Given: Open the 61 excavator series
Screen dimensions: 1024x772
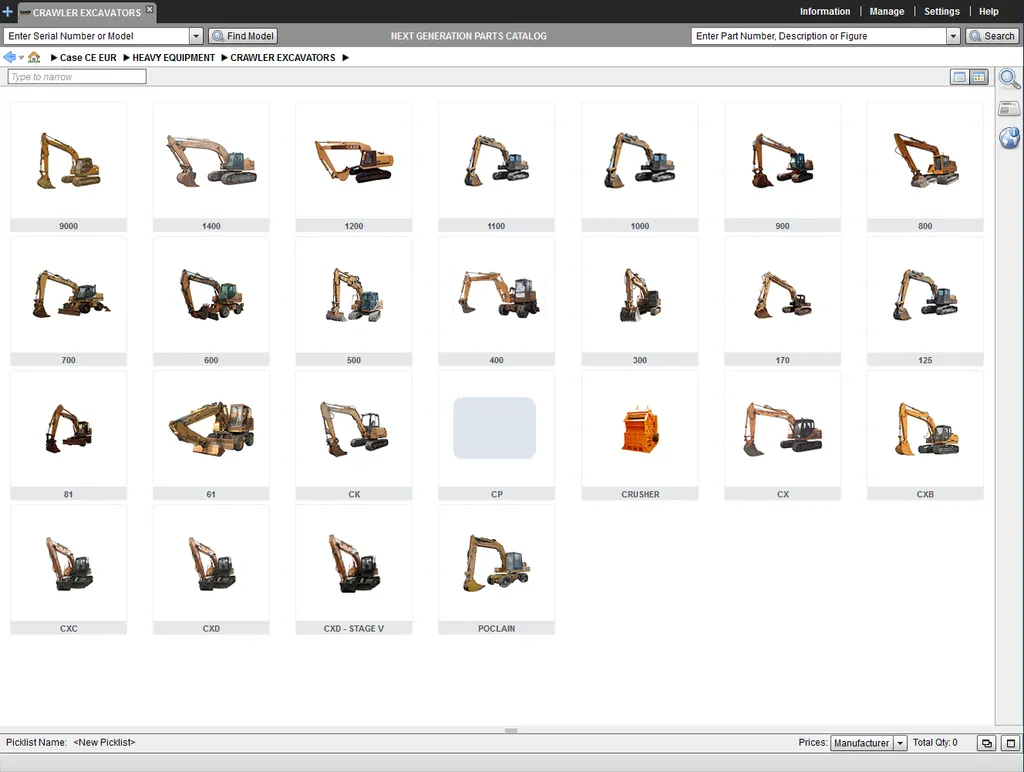Looking at the screenshot, I should pyautogui.click(x=211, y=436).
